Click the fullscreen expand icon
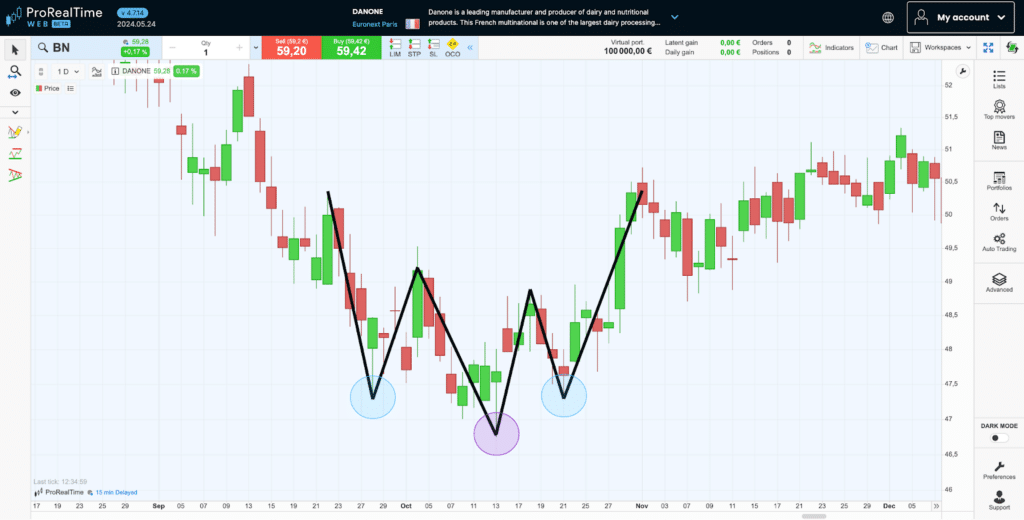 click(x=987, y=48)
